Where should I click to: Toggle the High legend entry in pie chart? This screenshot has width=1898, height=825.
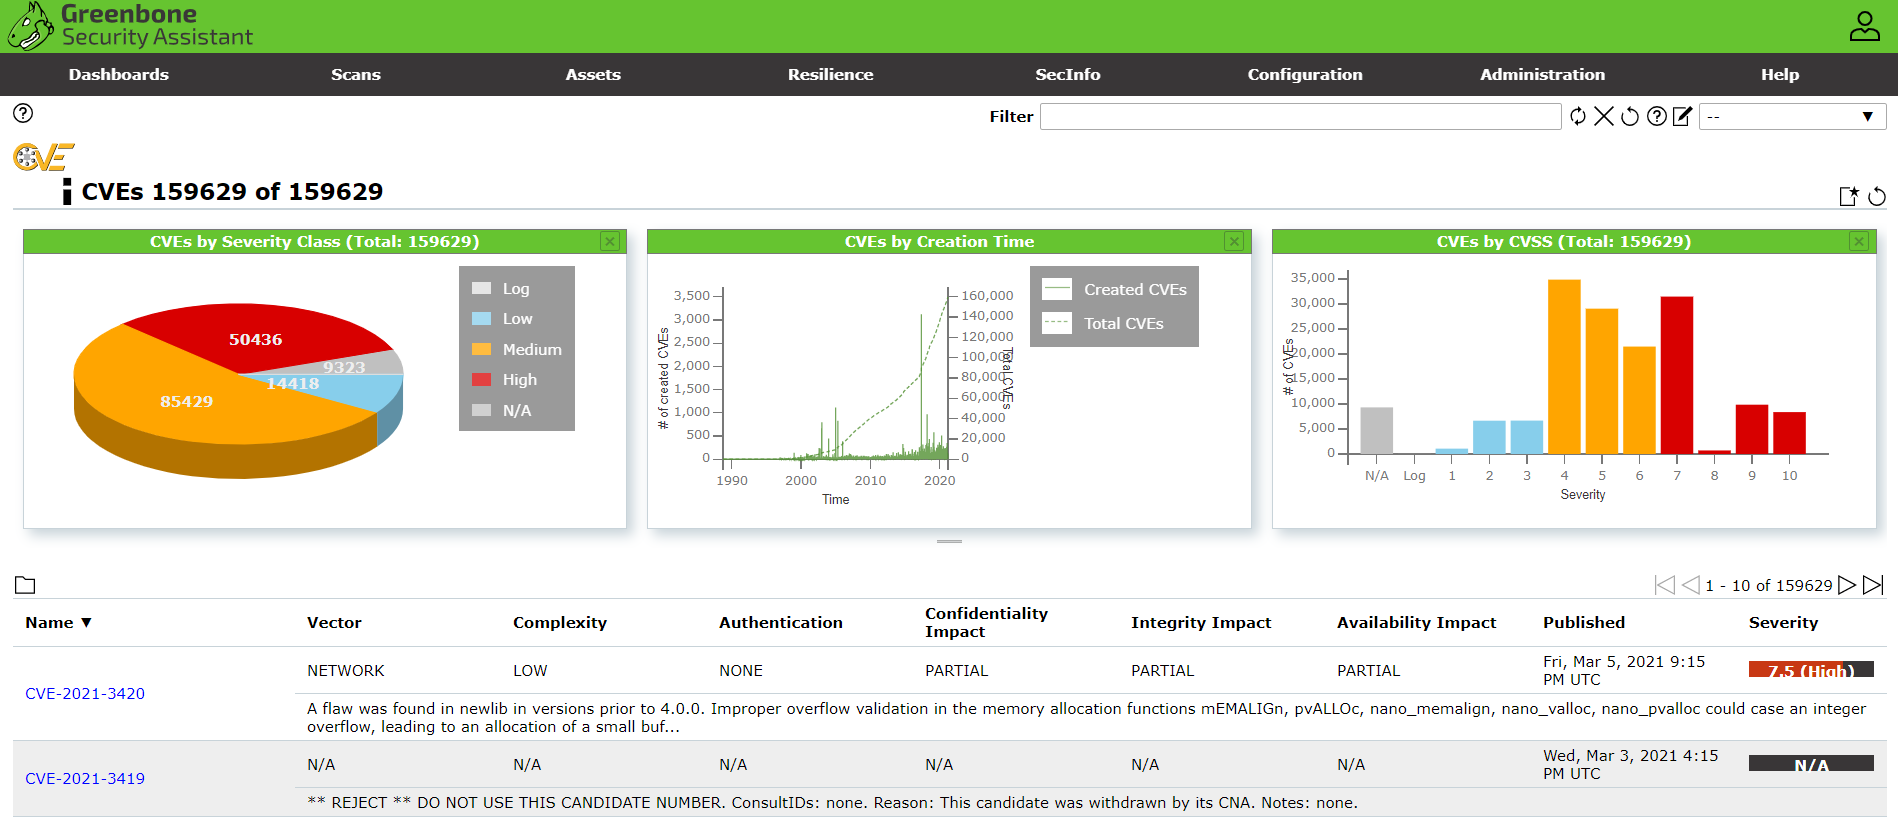tap(518, 380)
